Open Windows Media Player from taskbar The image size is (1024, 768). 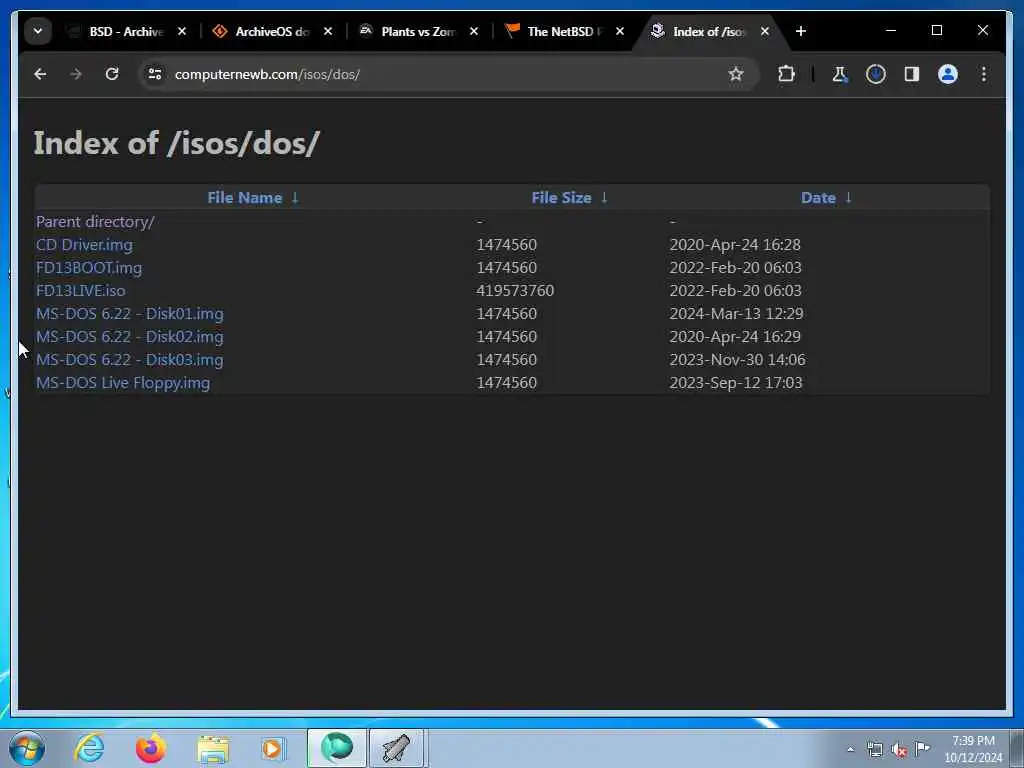click(x=272, y=748)
